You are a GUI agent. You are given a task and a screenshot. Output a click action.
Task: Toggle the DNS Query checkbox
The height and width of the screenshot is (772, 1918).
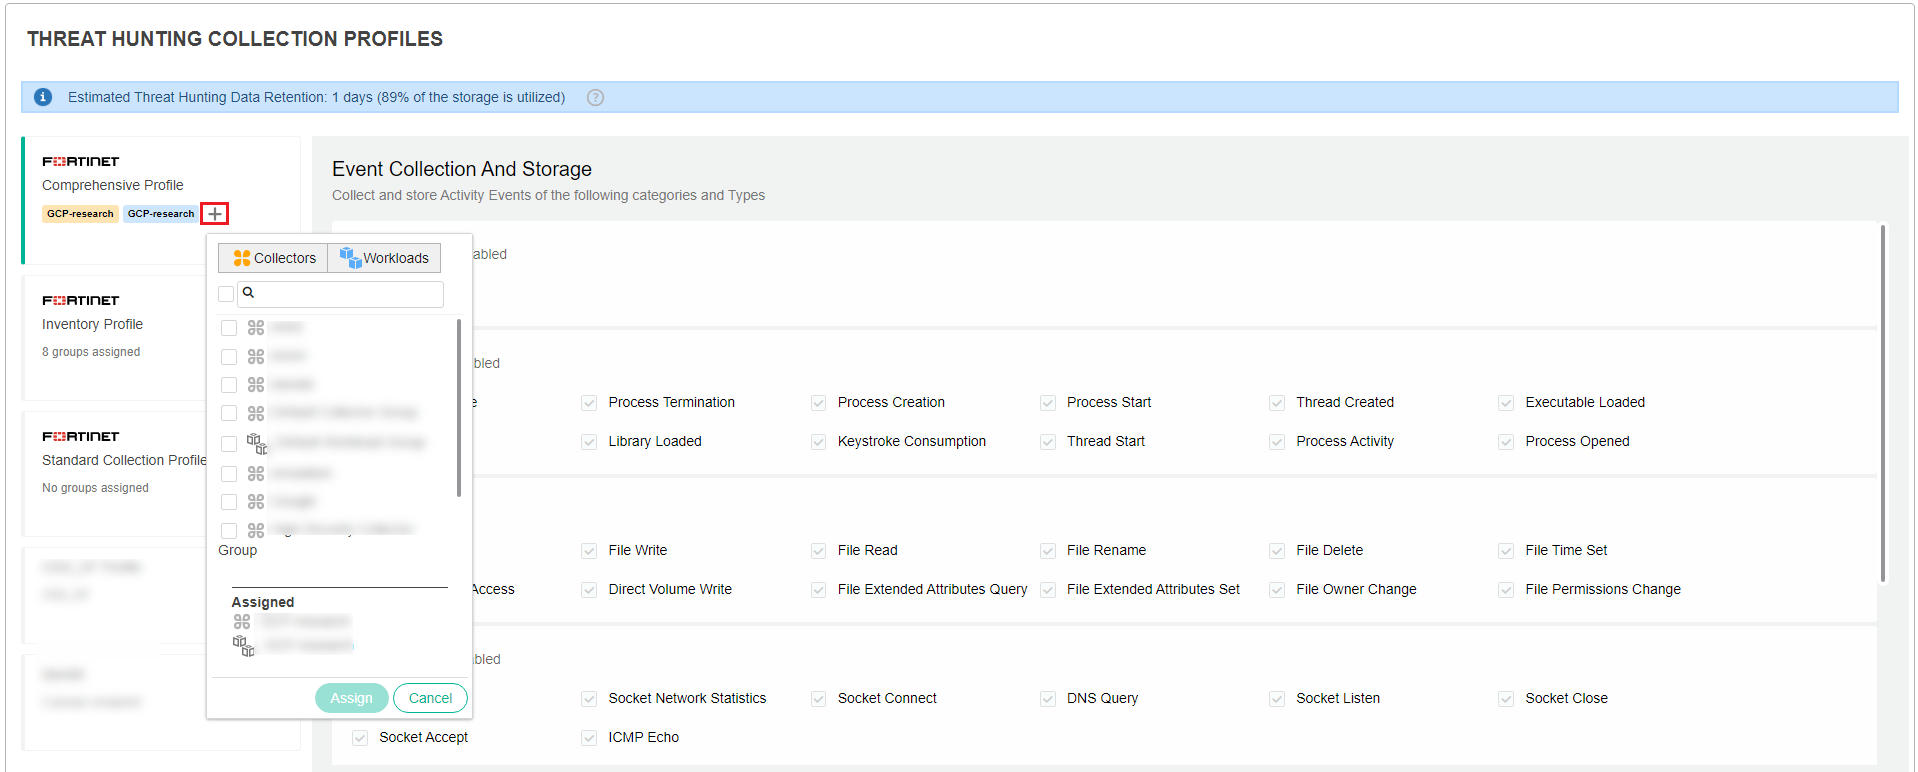click(x=1048, y=699)
